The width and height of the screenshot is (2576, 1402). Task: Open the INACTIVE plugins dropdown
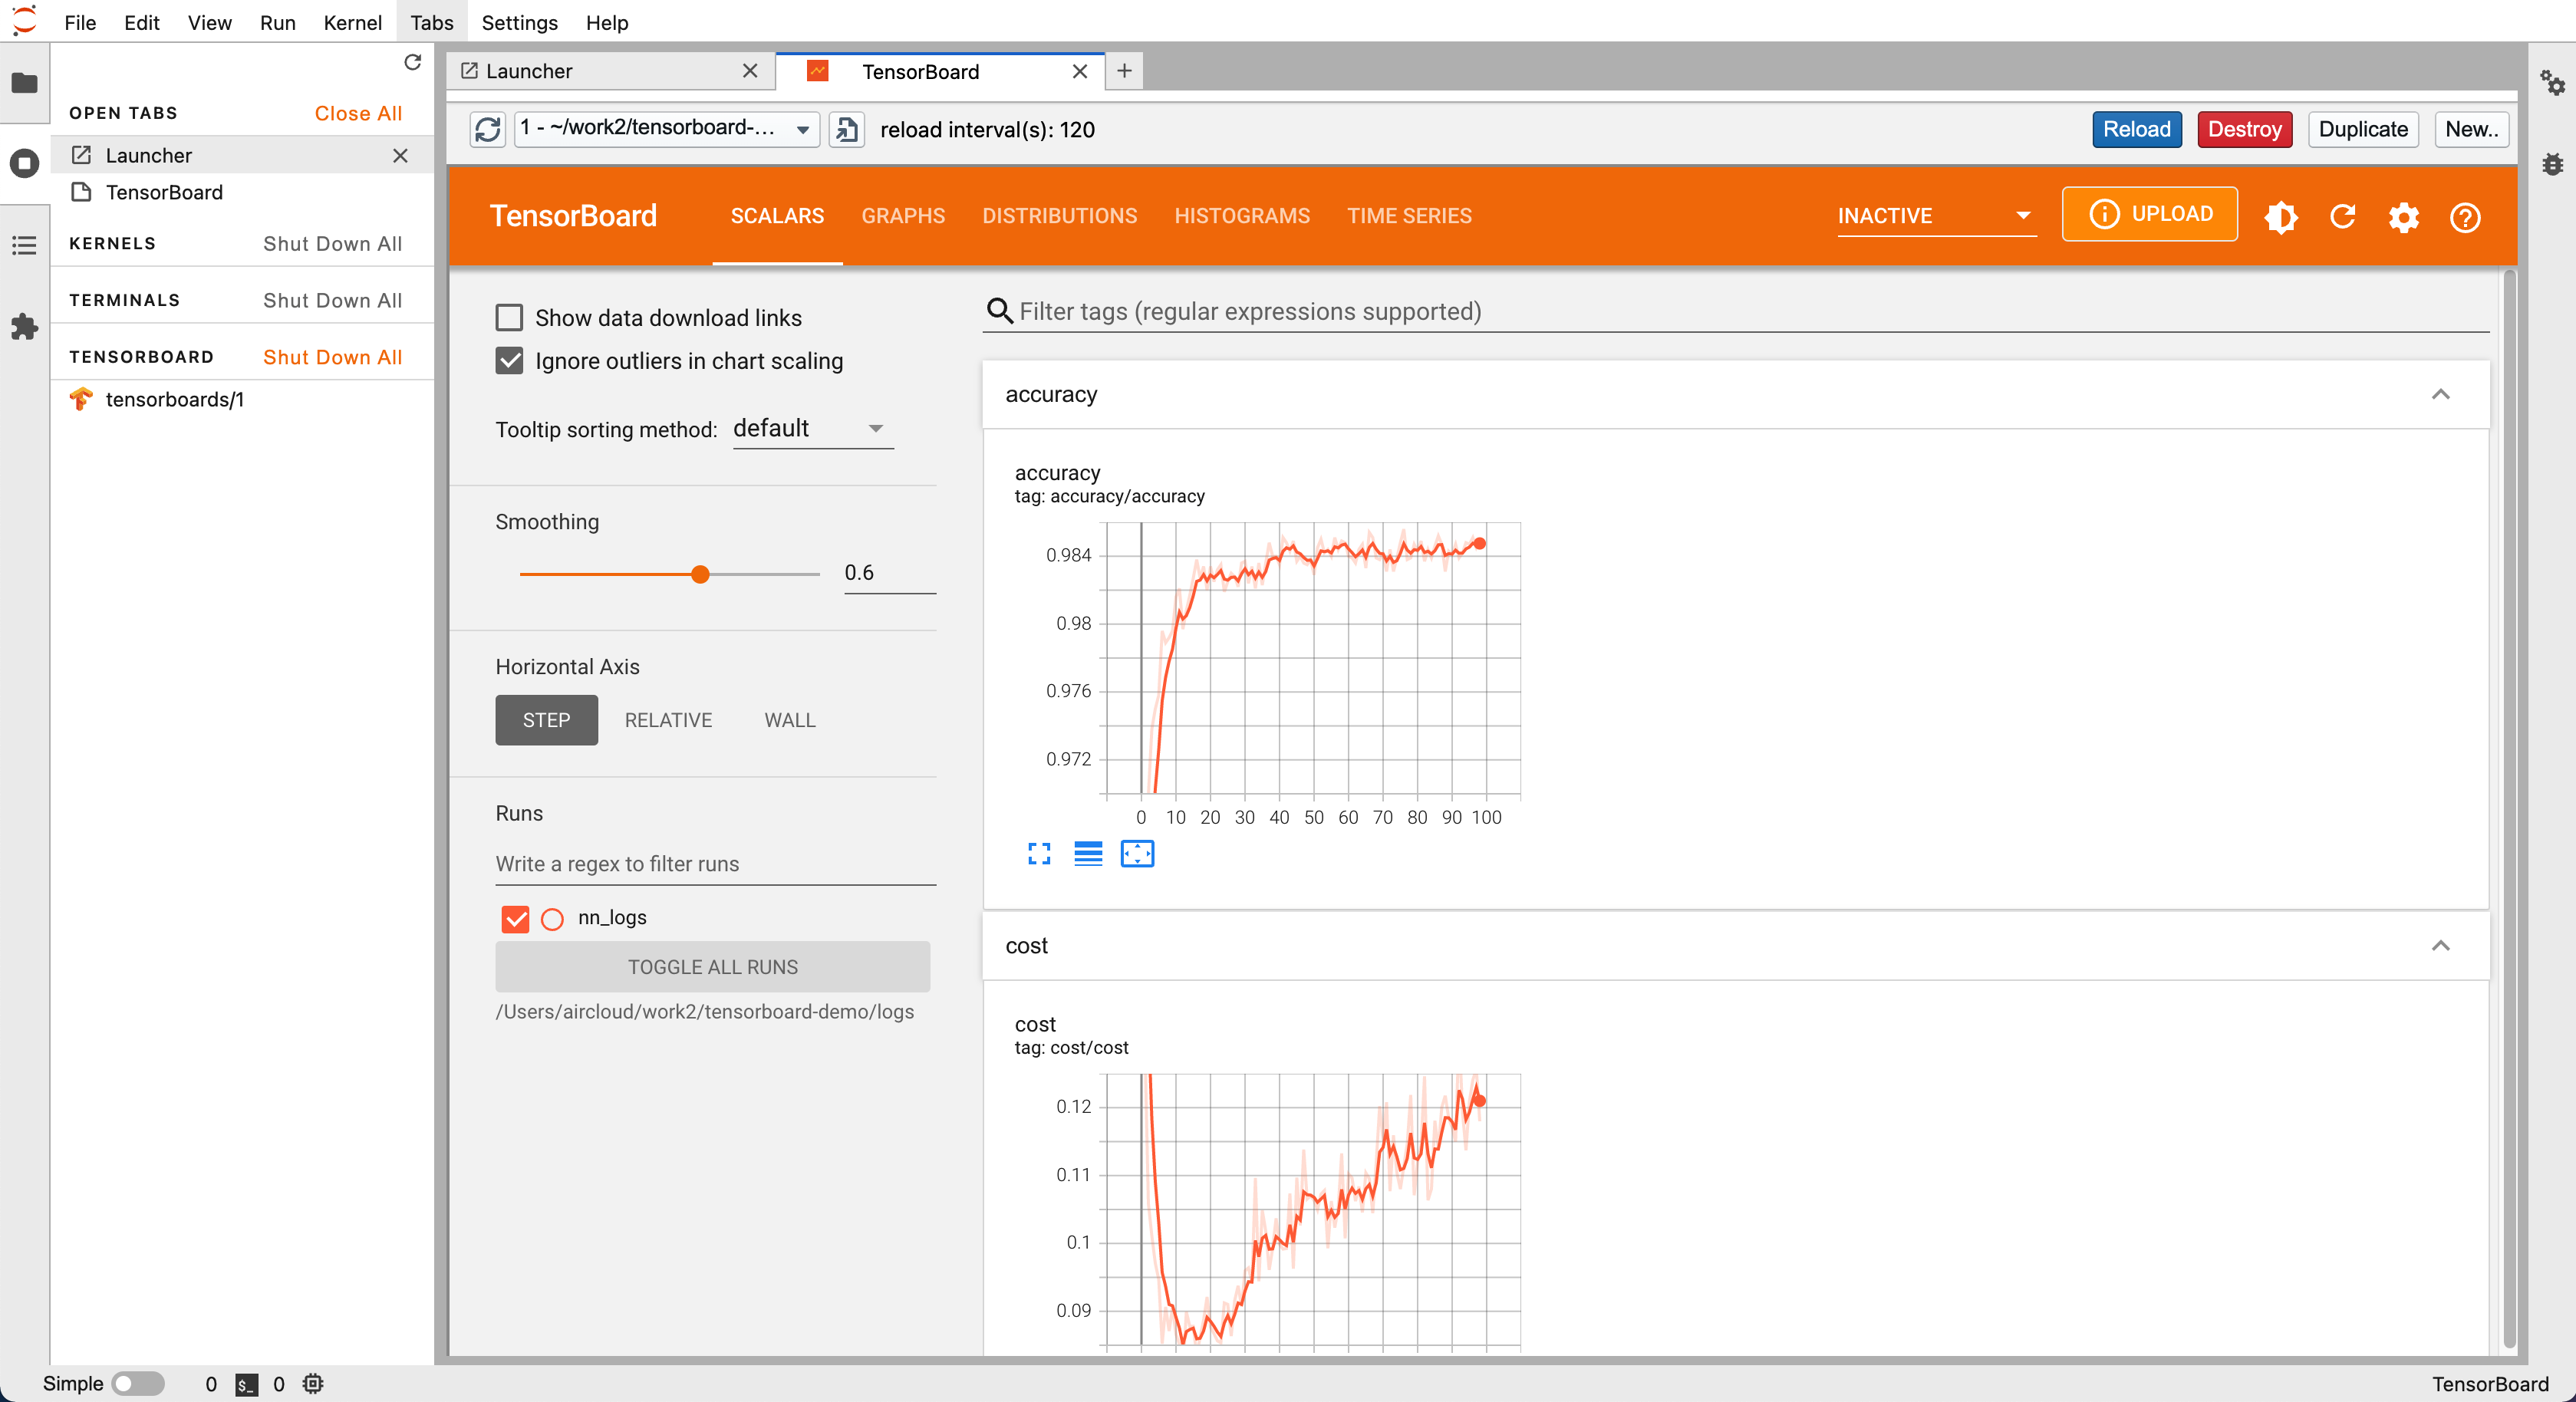click(1935, 216)
